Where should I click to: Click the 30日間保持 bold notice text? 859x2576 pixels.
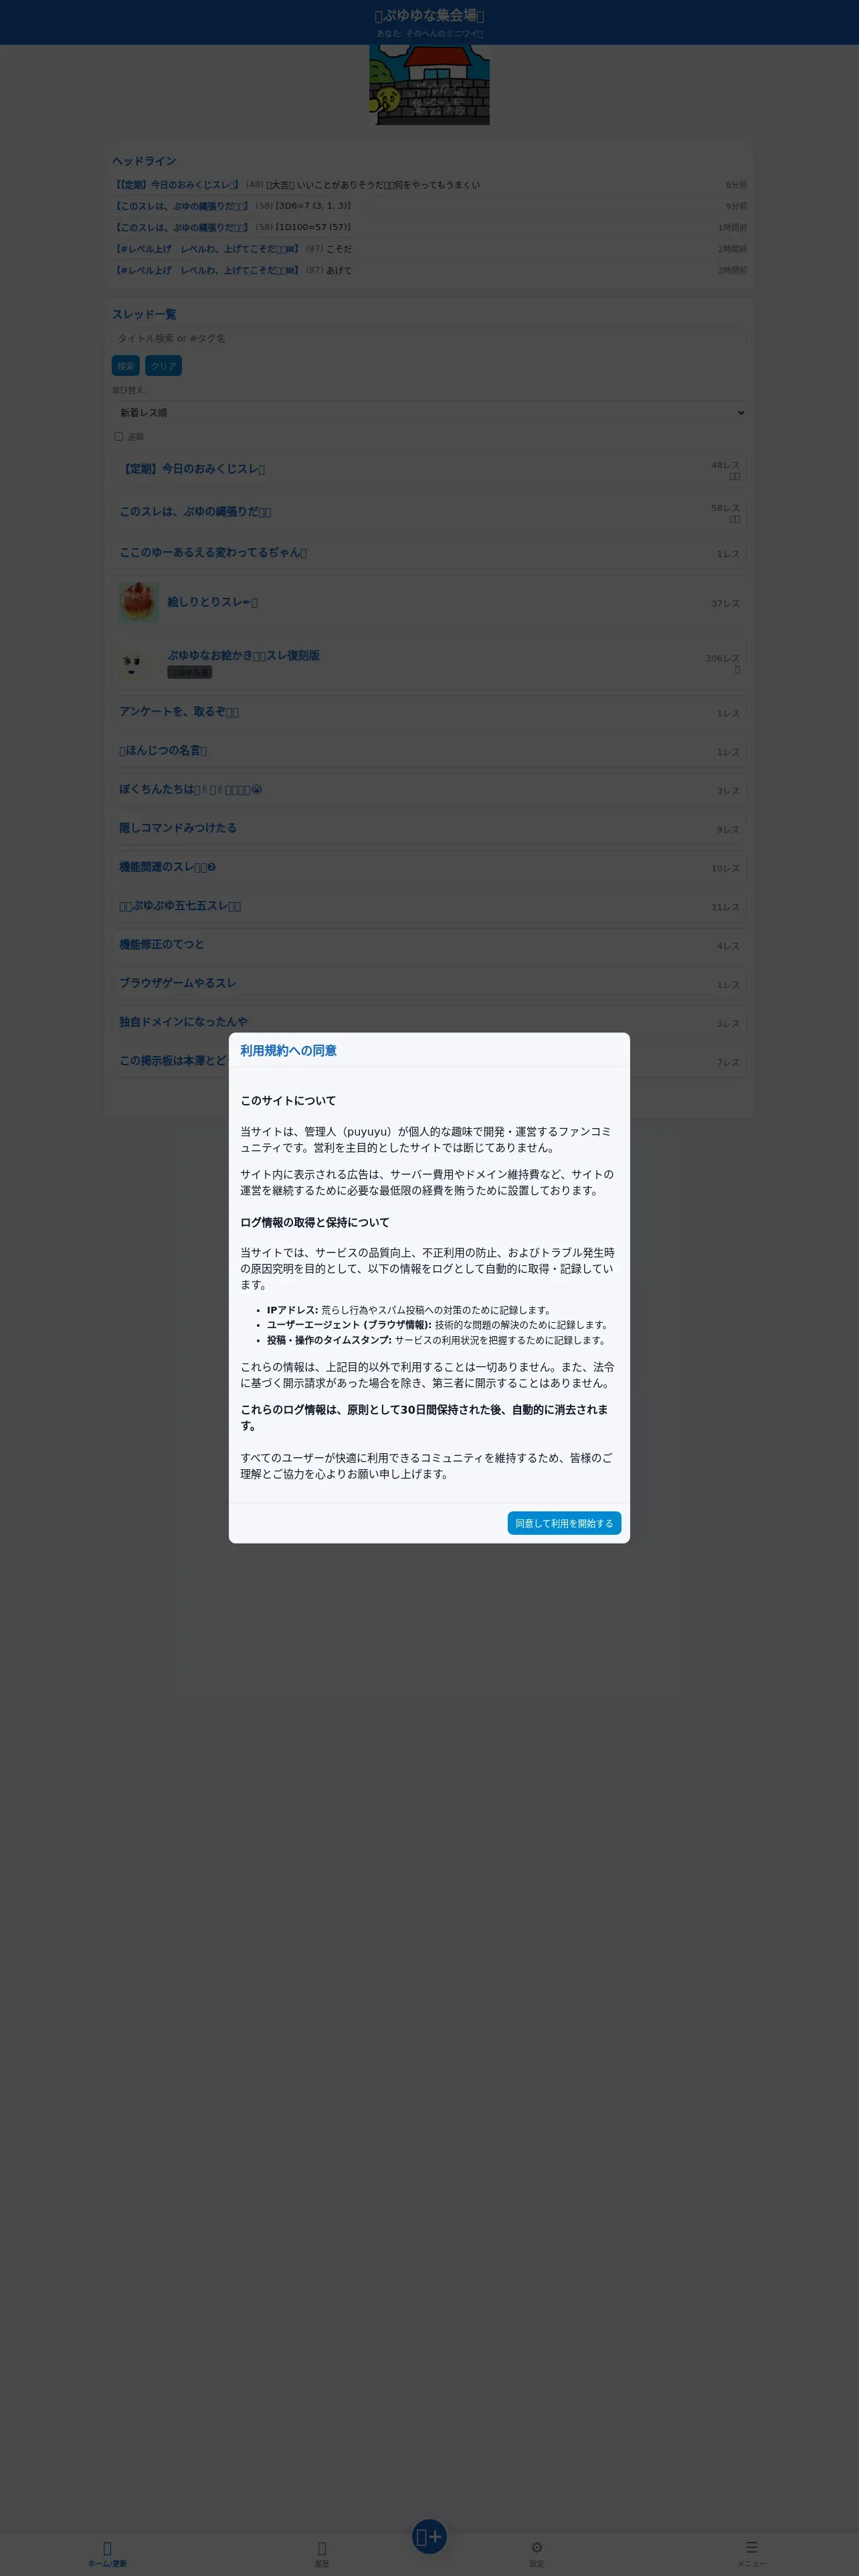pyautogui.click(x=424, y=1417)
